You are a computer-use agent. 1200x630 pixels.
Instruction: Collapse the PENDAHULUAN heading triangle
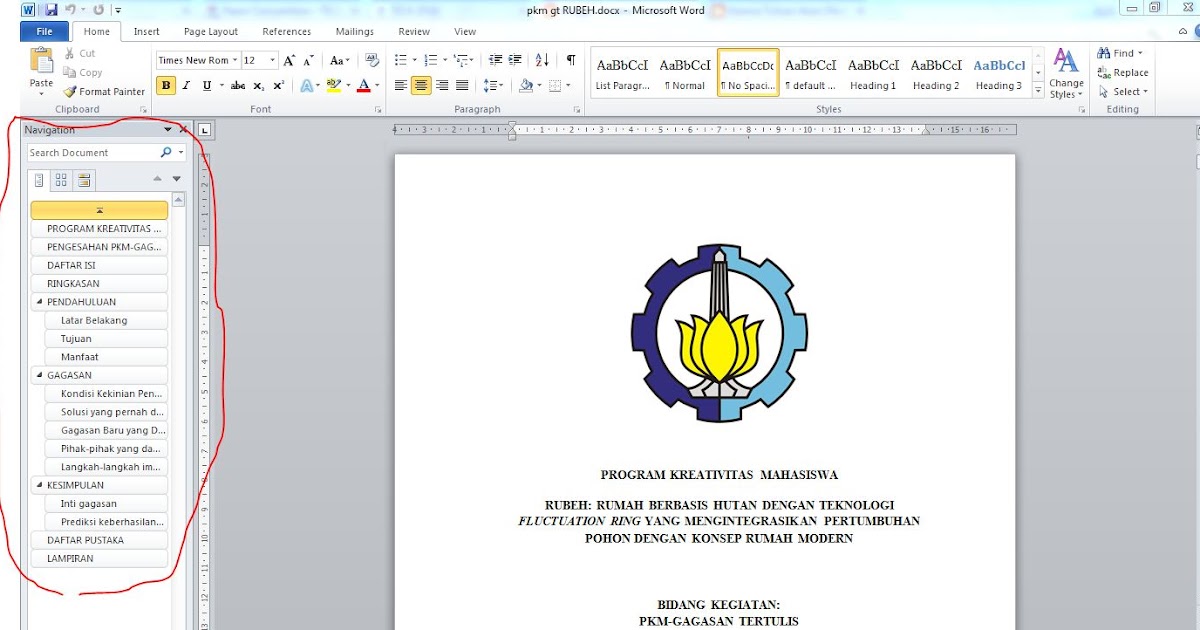tap(39, 302)
